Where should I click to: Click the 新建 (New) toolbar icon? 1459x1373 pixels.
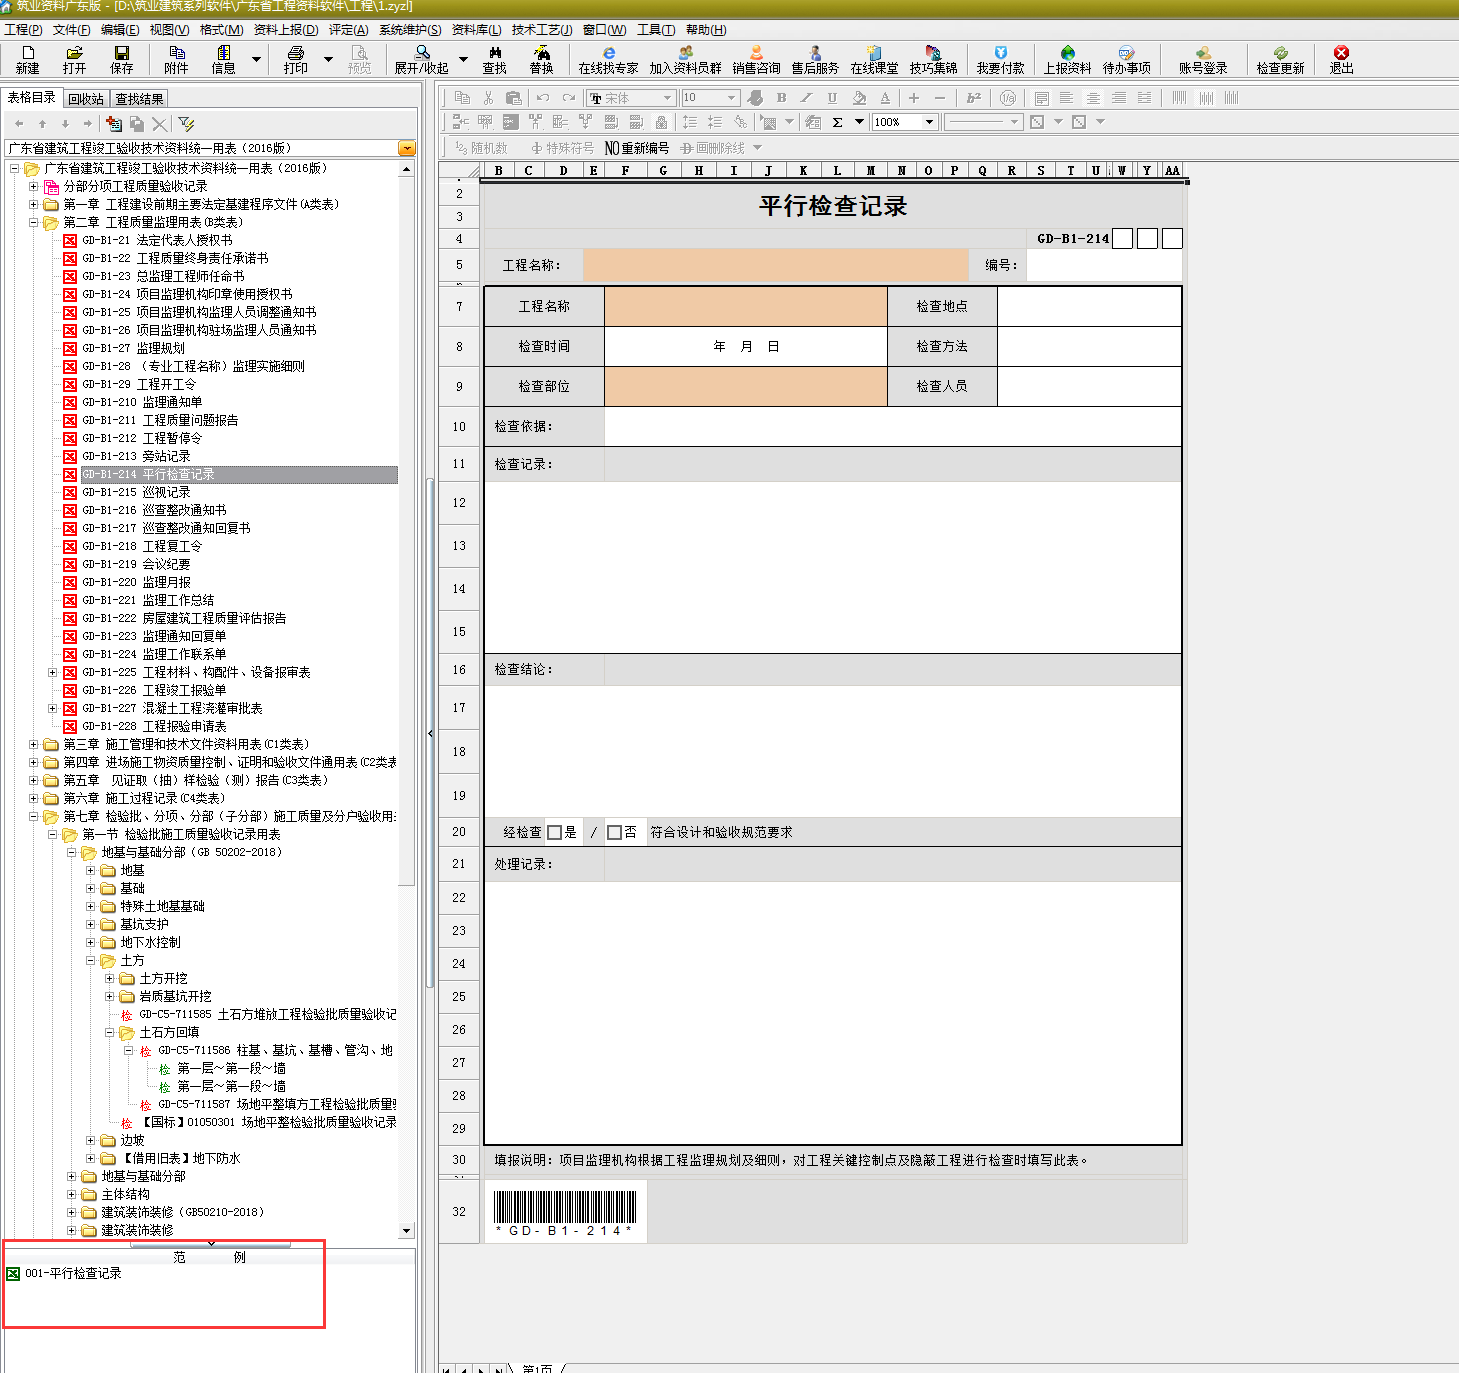click(x=27, y=59)
